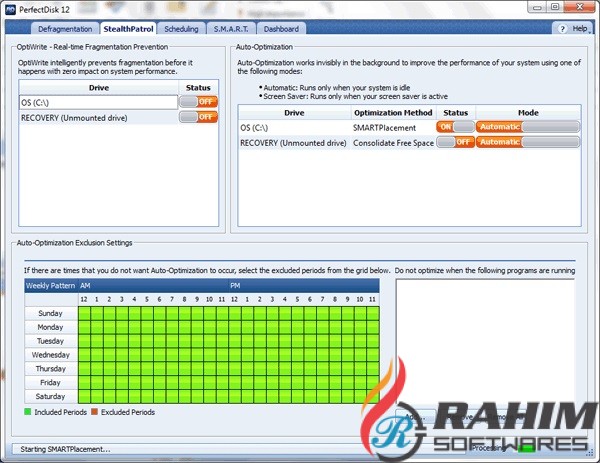This screenshot has height=463, width=600.
Task: Click the Help question mark icon
Action: [x=562, y=29]
